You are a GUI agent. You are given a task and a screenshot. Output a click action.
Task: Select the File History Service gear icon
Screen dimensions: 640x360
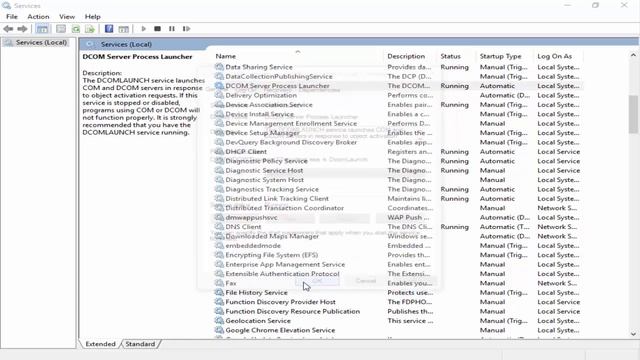click(x=219, y=293)
